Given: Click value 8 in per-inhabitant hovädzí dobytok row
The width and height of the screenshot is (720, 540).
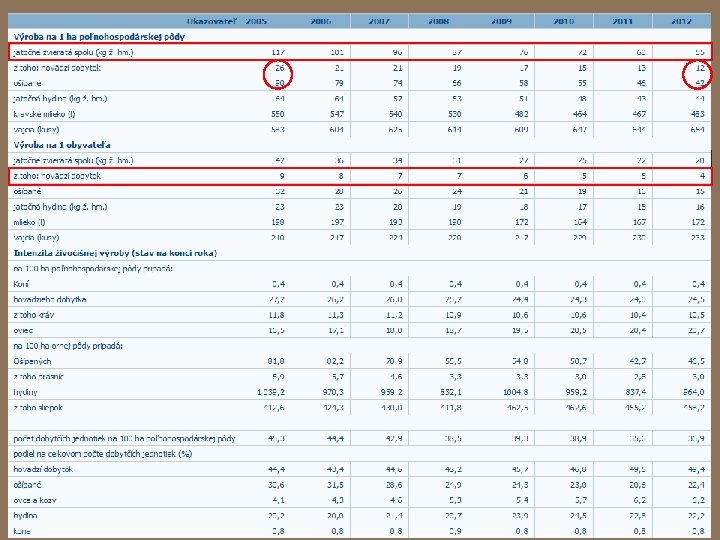Looking at the screenshot, I should (341, 176).
